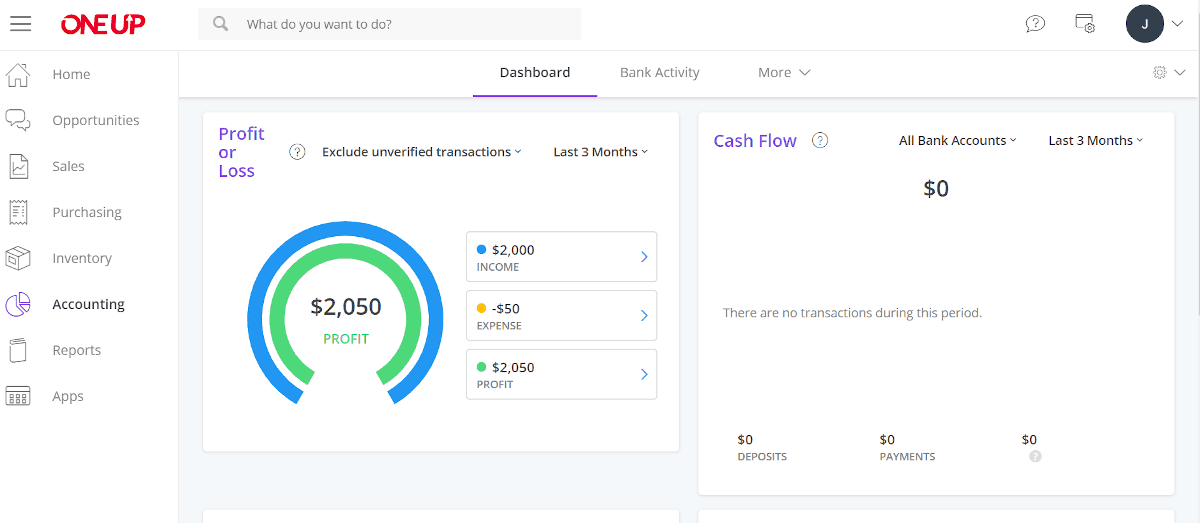Click the Opportunities speech bubbles icon
Viewport: 1200px width, 523px height.
pos(18,120)
